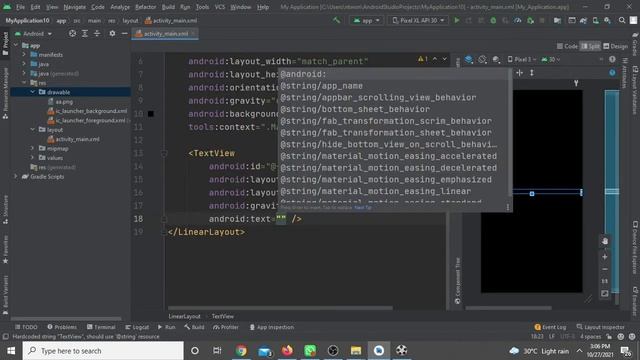Select activity_main.xml editor tab

[x=164, y=33]
